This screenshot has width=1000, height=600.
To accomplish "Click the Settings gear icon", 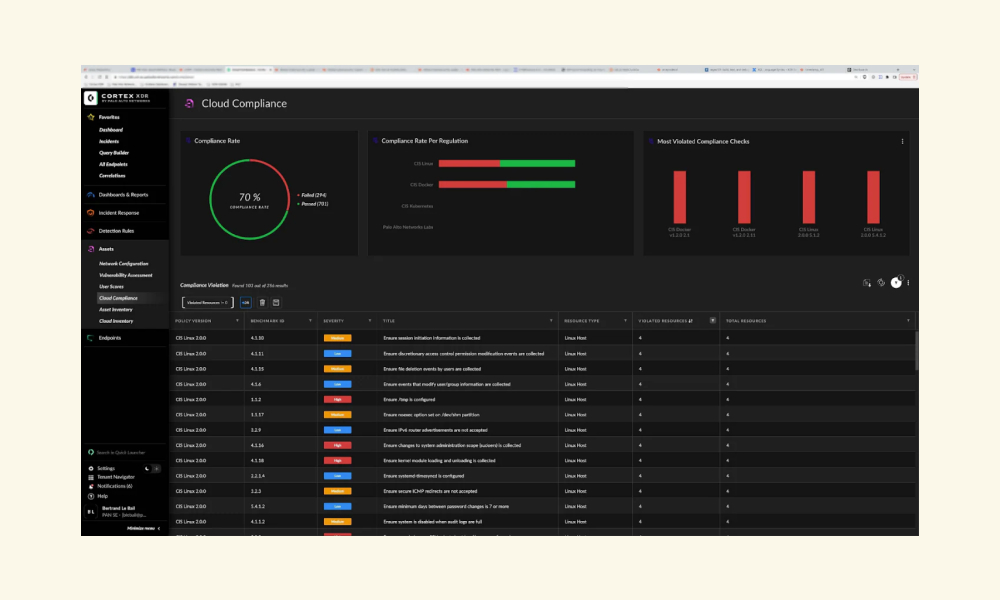I will tap(91, 469).
